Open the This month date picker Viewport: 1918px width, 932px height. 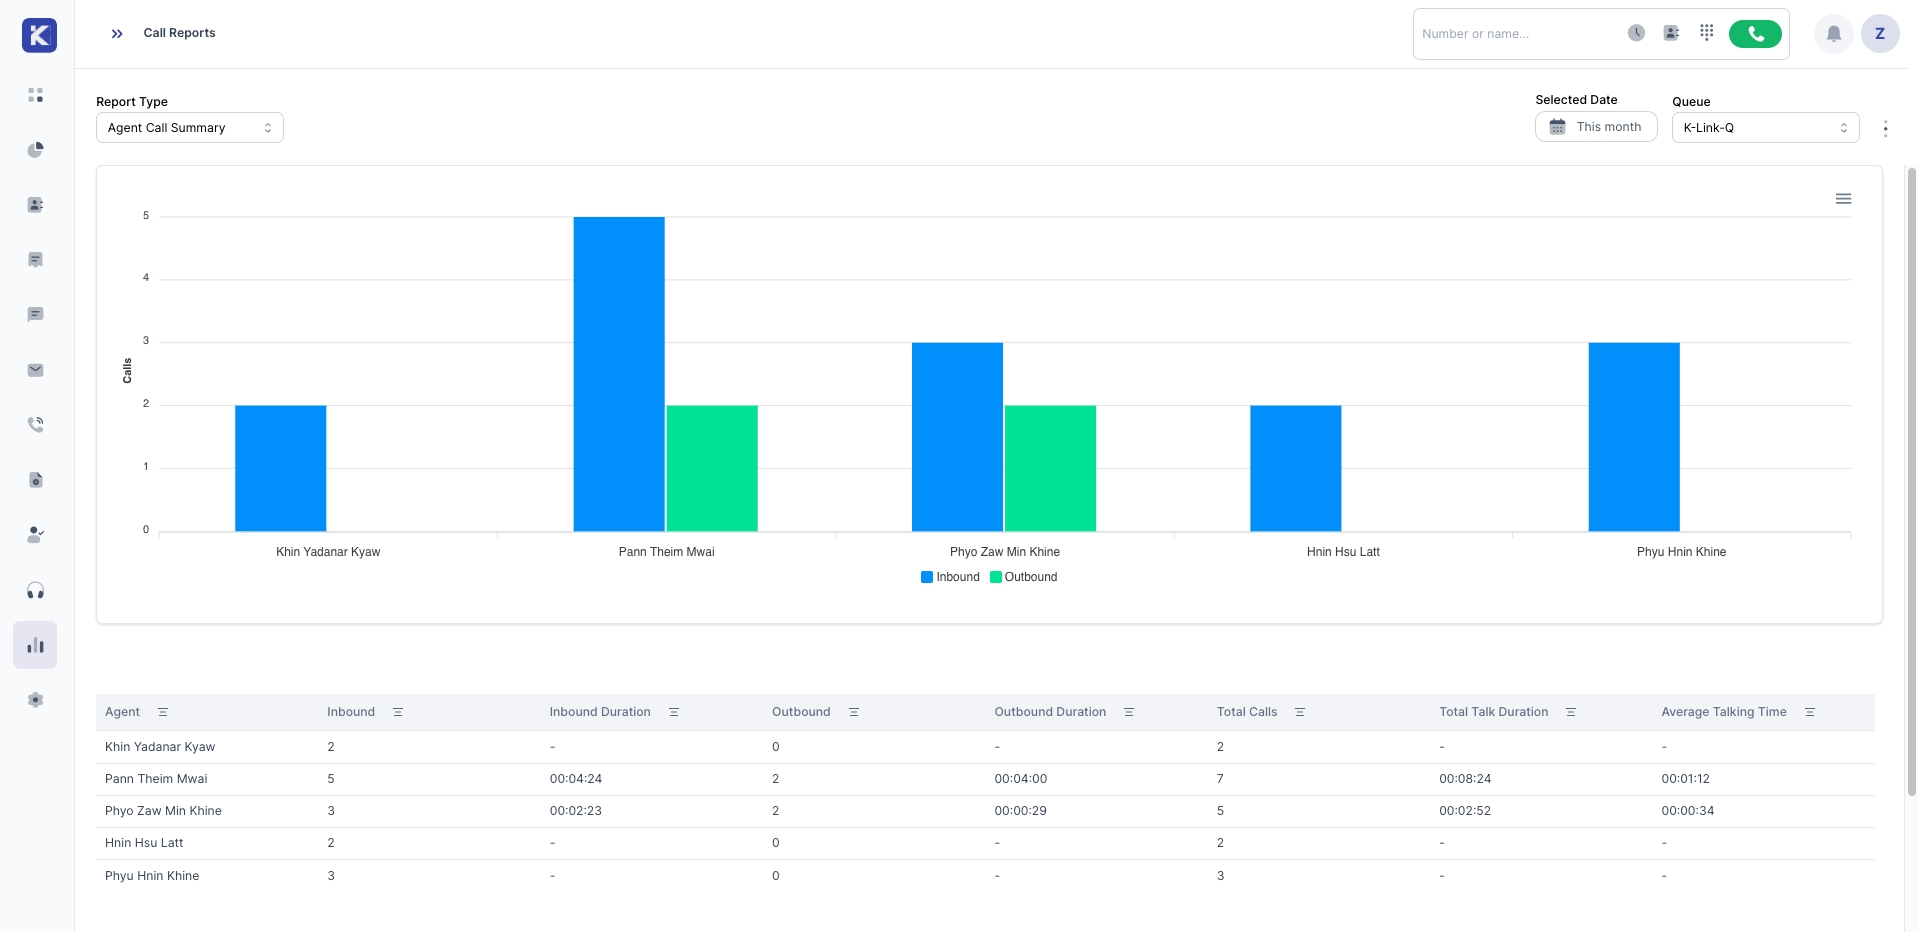click(1595, 127)
